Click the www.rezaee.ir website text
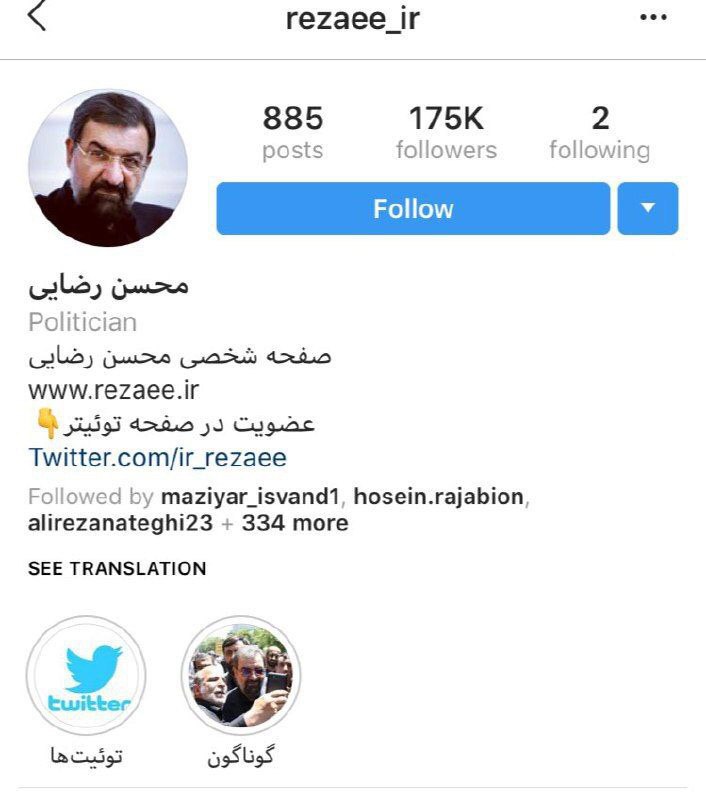706x800 pixels. tap(113, 390)
